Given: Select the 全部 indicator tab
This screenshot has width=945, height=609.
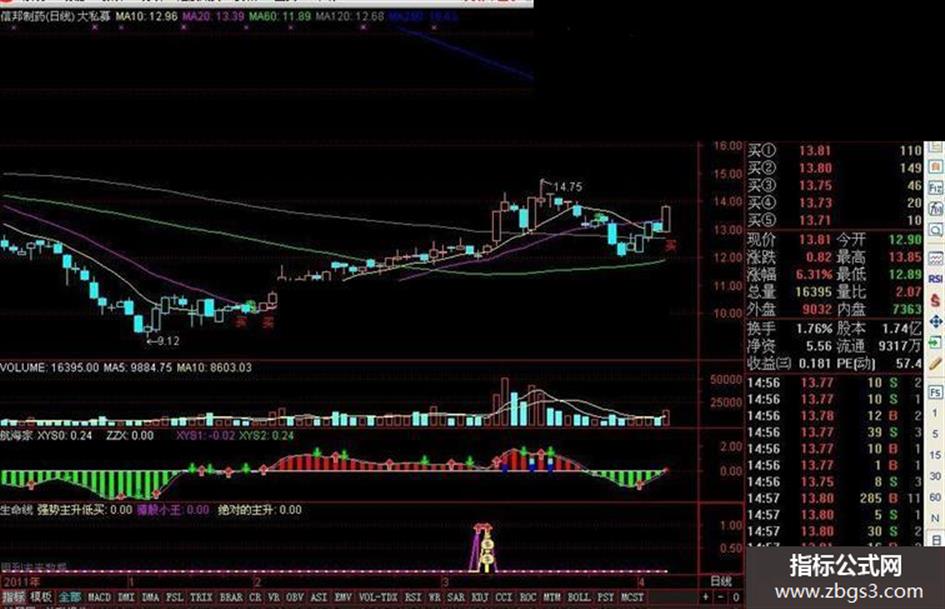Looking at the screenshot, I should [69, 597].
